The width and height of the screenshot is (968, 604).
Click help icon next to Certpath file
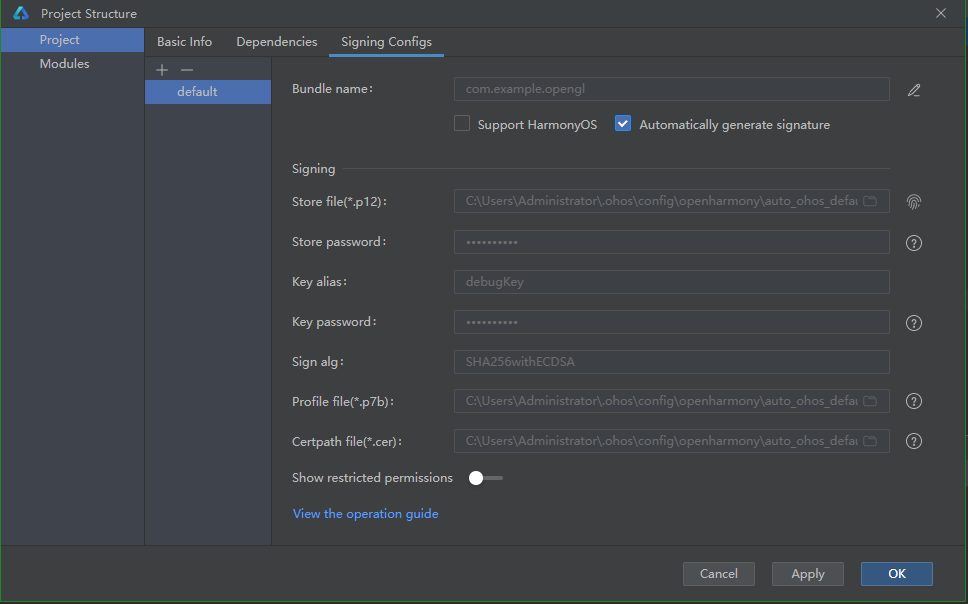tap(913, 441)
